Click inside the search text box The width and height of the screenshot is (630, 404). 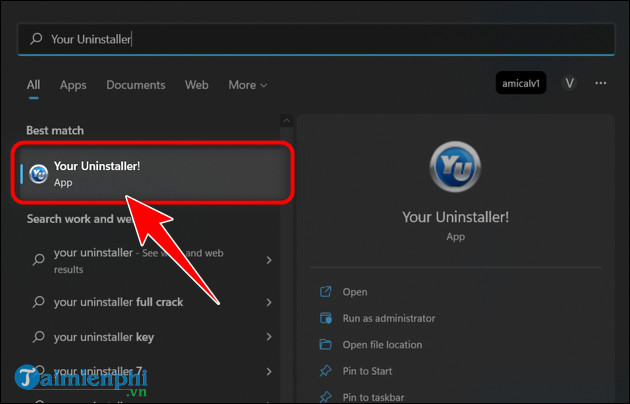(316, 39)
